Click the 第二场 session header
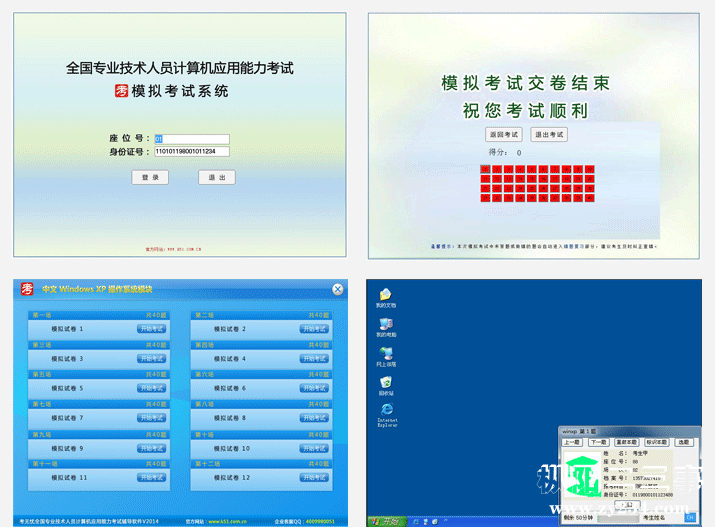The width and height of the screenshot is (715, 527). point(261,315)
